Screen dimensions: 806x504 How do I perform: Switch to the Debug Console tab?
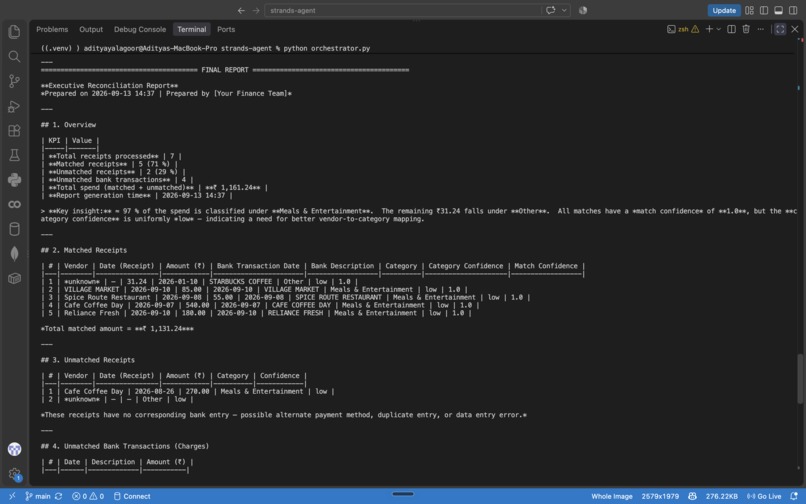(140, 29)
